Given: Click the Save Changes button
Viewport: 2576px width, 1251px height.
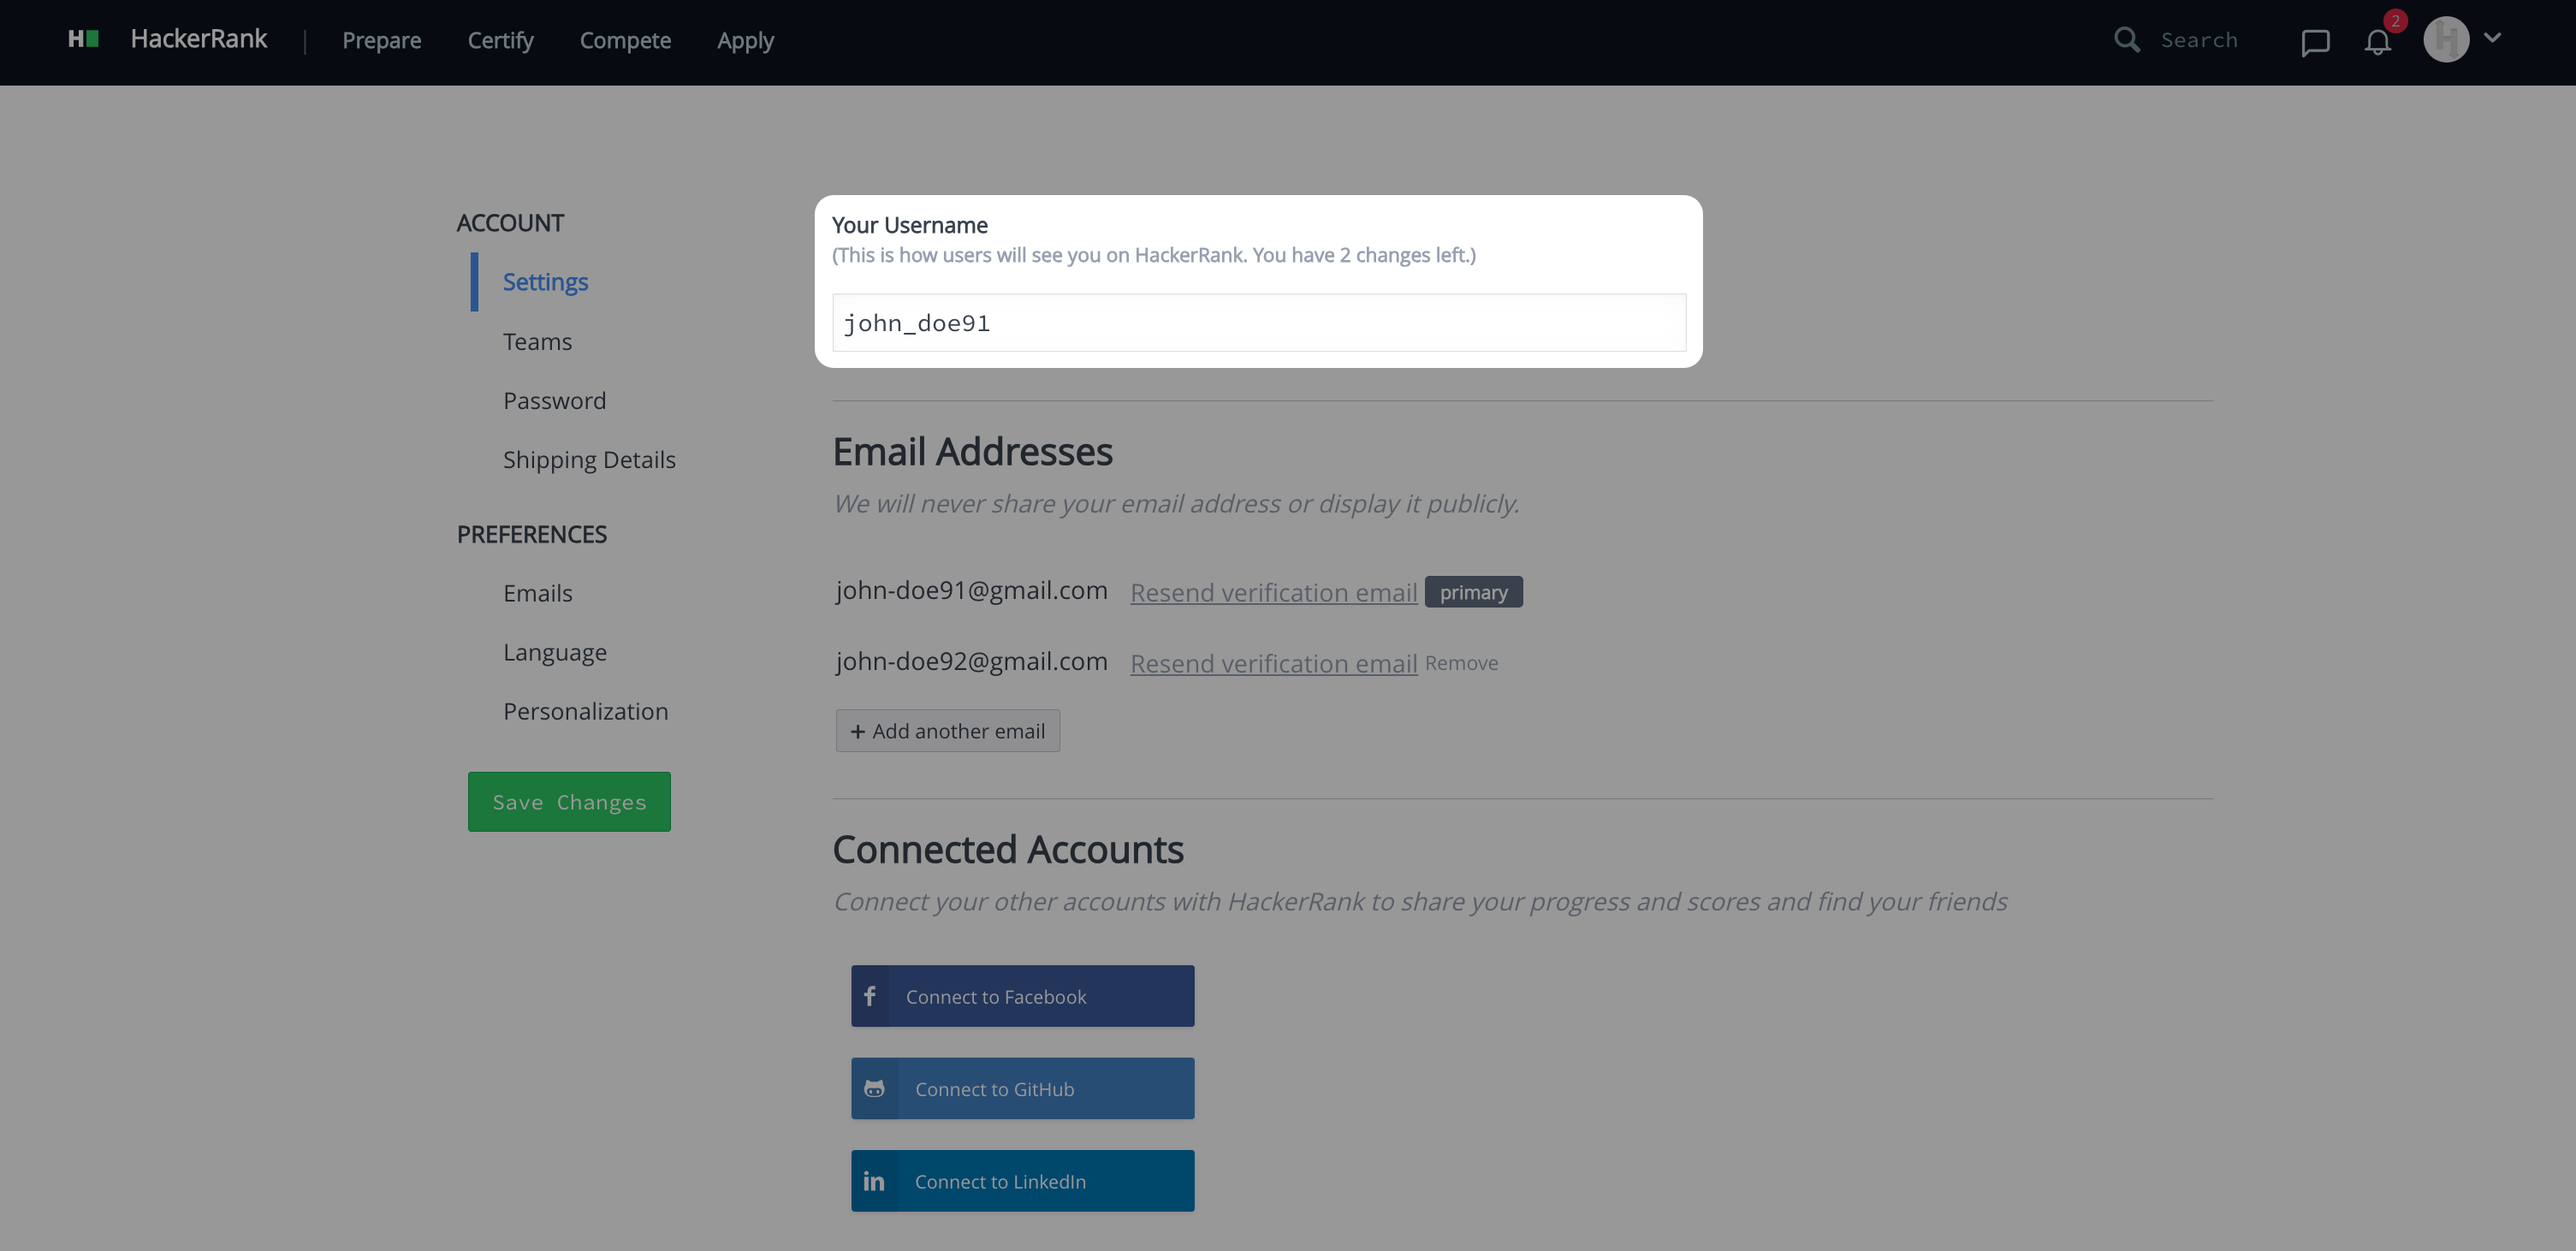Looking at the screenshot, I should coord(569,802).
